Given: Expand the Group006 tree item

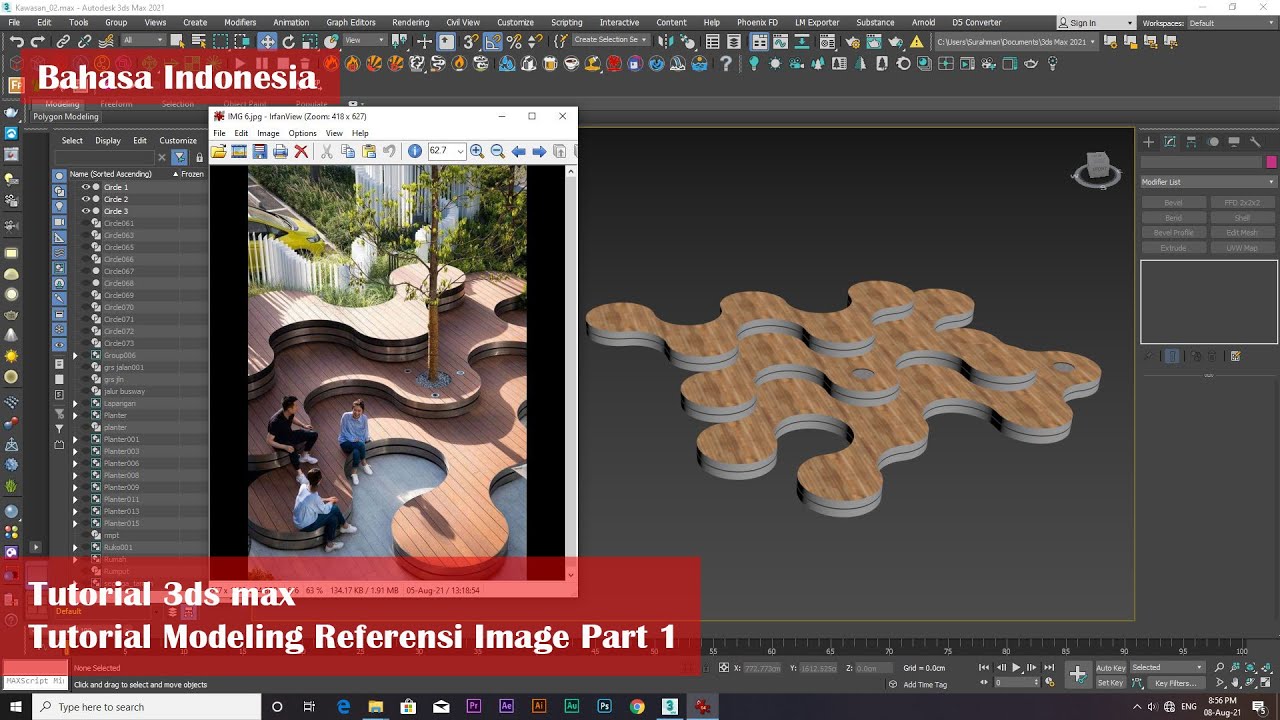Looking at the screenshot, I should tap(74, 355).
